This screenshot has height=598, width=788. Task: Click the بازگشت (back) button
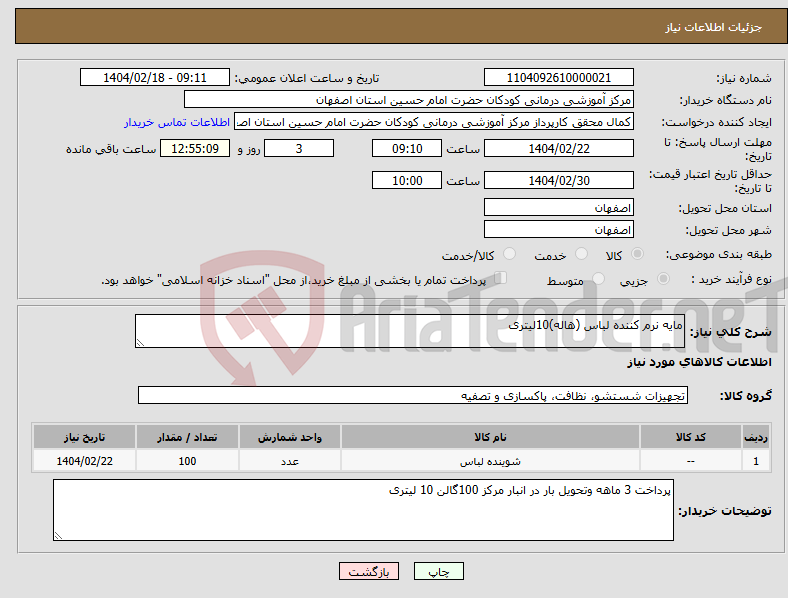tap(369, 571)
